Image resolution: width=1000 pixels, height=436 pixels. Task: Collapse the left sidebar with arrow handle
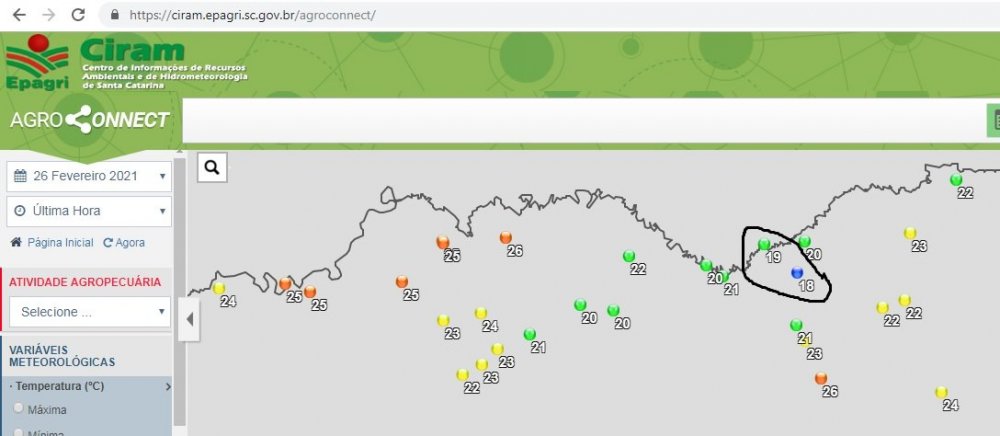[190, 319]
